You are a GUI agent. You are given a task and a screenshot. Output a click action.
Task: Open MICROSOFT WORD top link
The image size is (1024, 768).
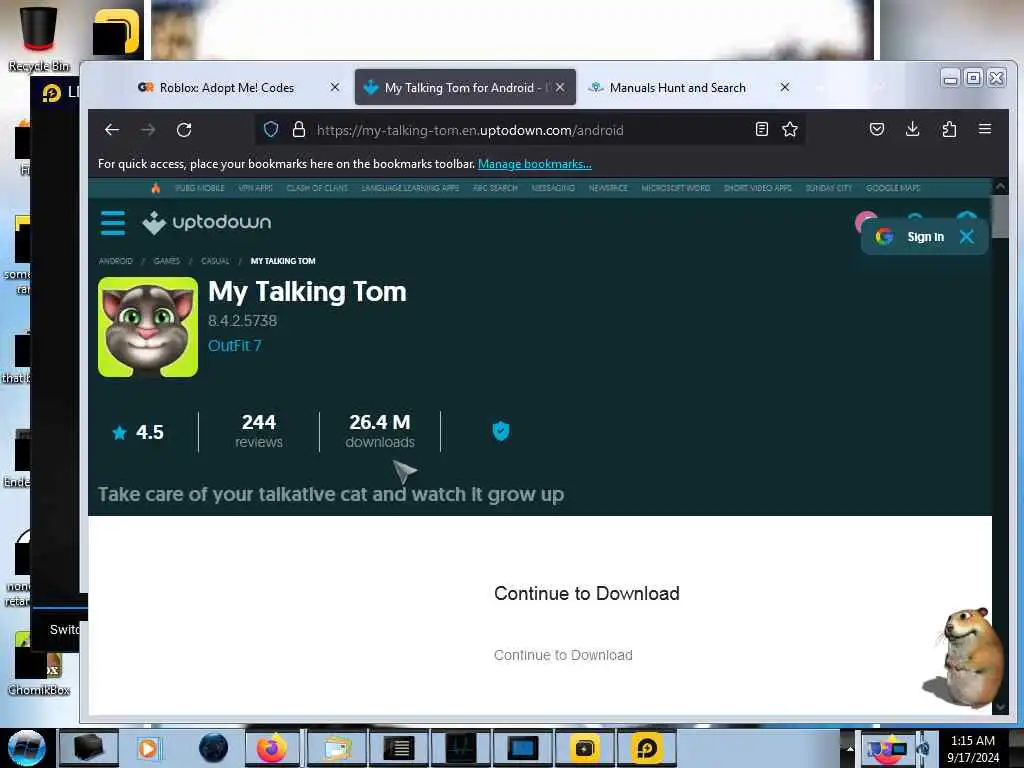point(675,188)
